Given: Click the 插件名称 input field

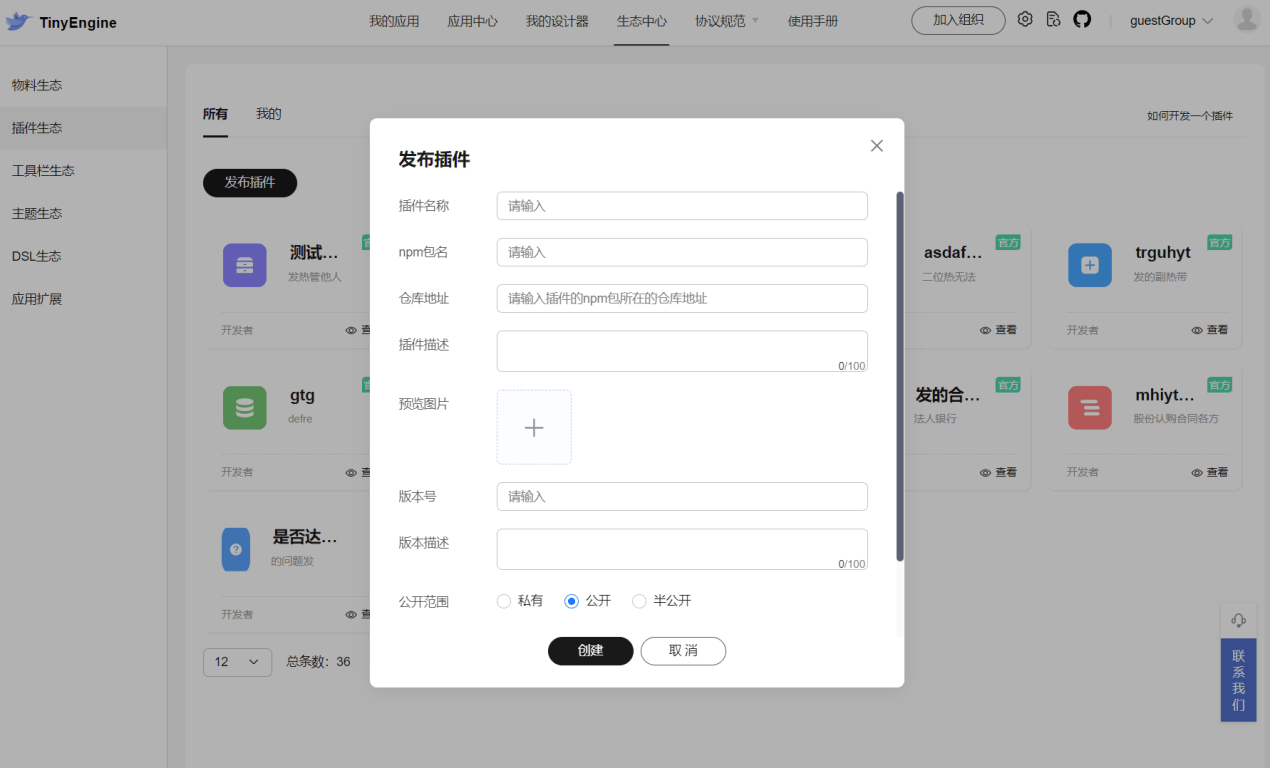Looking at the screenshot, I should coord(681,205).
